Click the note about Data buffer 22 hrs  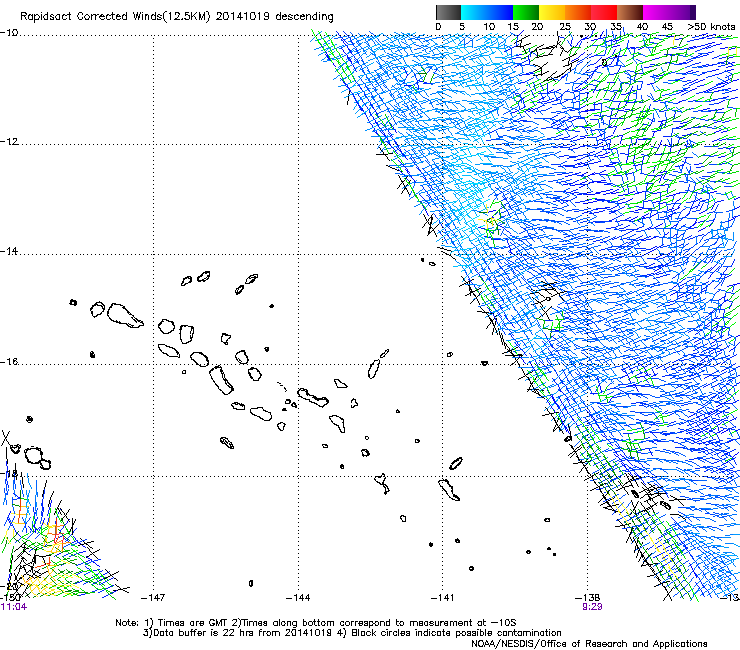(x=352, y=633)
